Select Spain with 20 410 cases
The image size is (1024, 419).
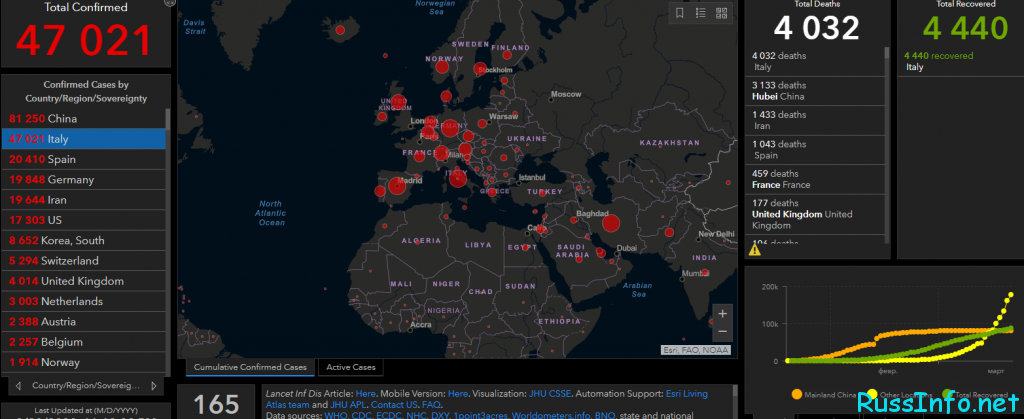(84, 159)
